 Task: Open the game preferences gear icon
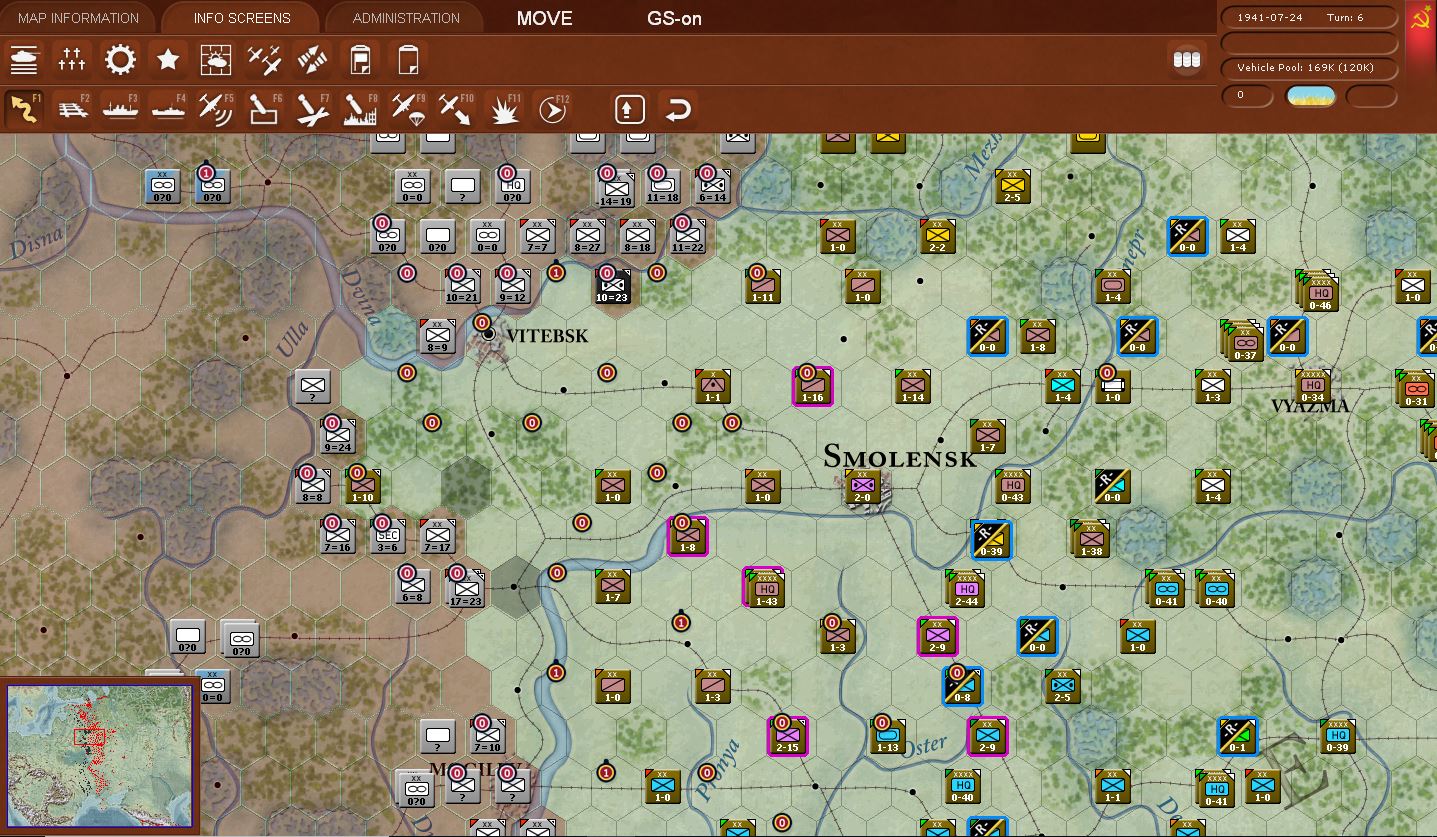click(x=120, y=60)
